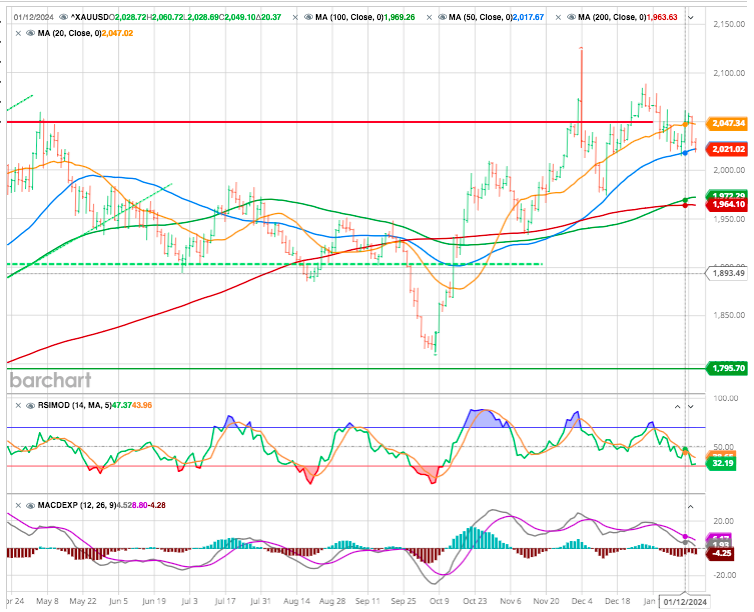Expand the RSIMOD pane options chevron
This screenshot has width=754, height=612.
pyautogui.click(x=690, y=408)
